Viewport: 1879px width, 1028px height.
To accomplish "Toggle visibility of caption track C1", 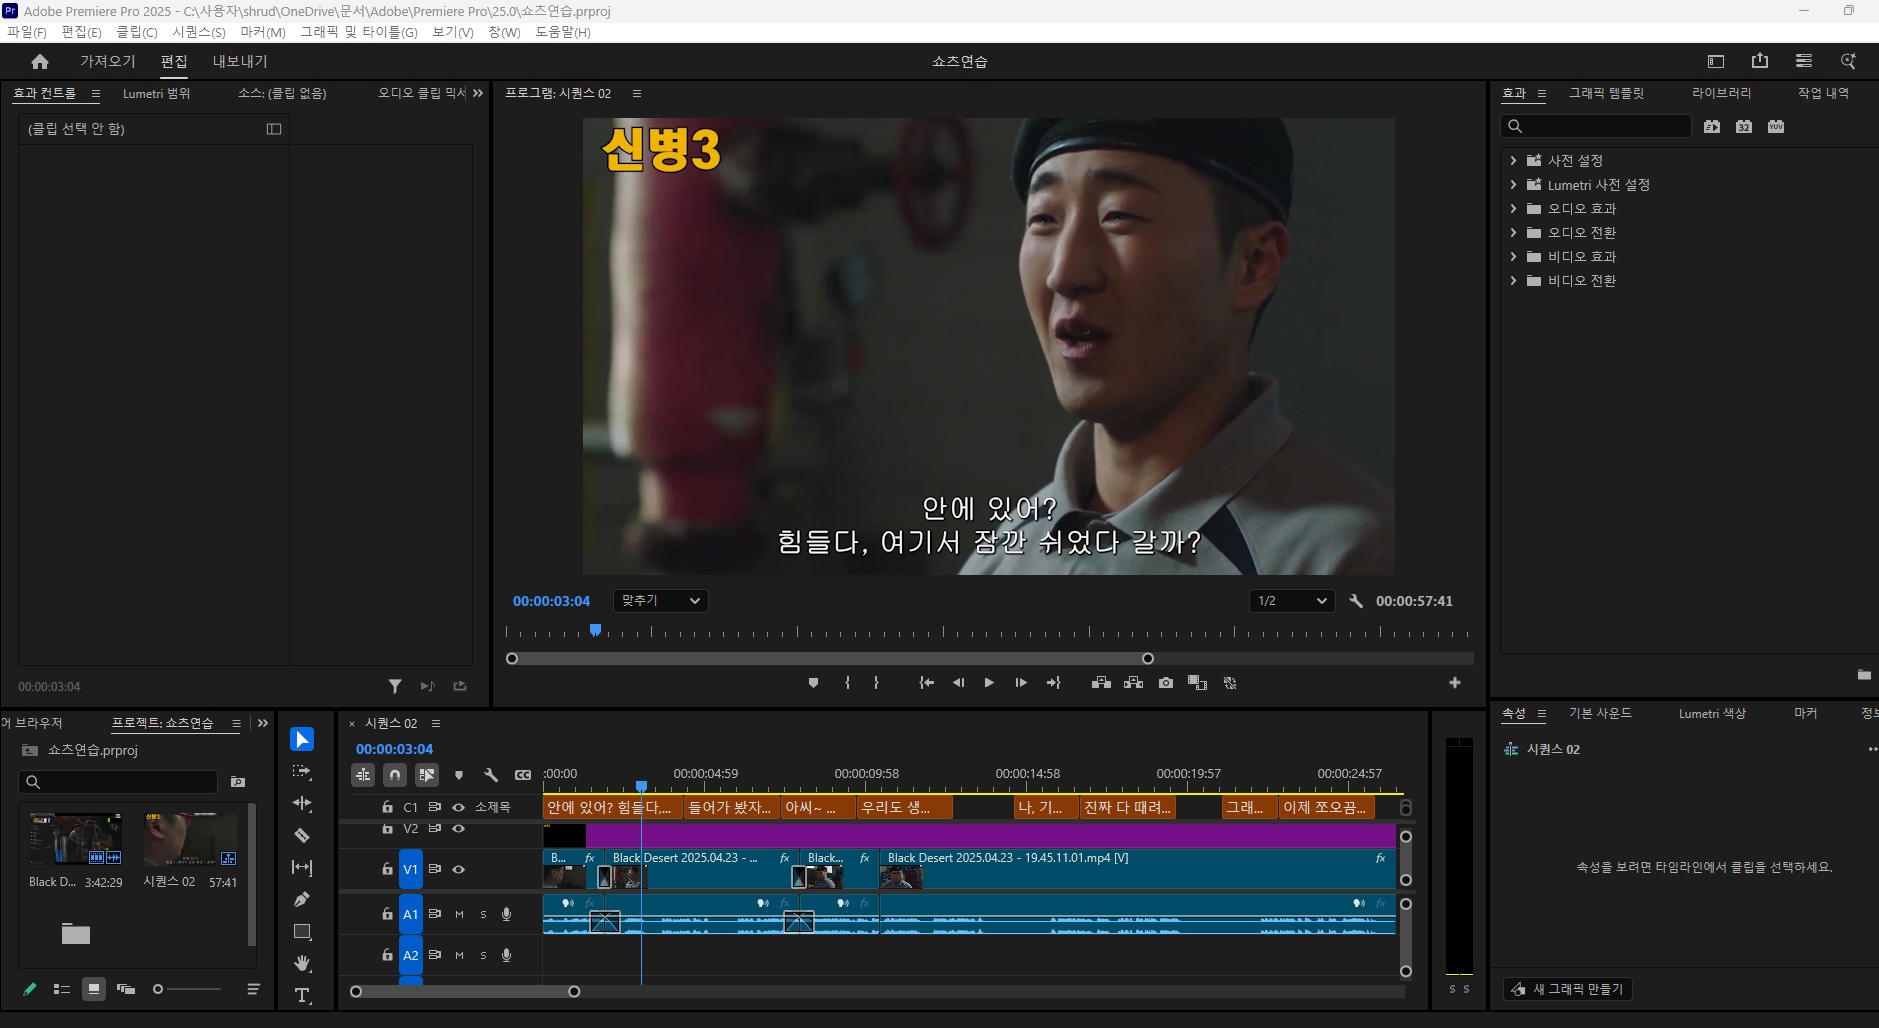I will [459, 807].
